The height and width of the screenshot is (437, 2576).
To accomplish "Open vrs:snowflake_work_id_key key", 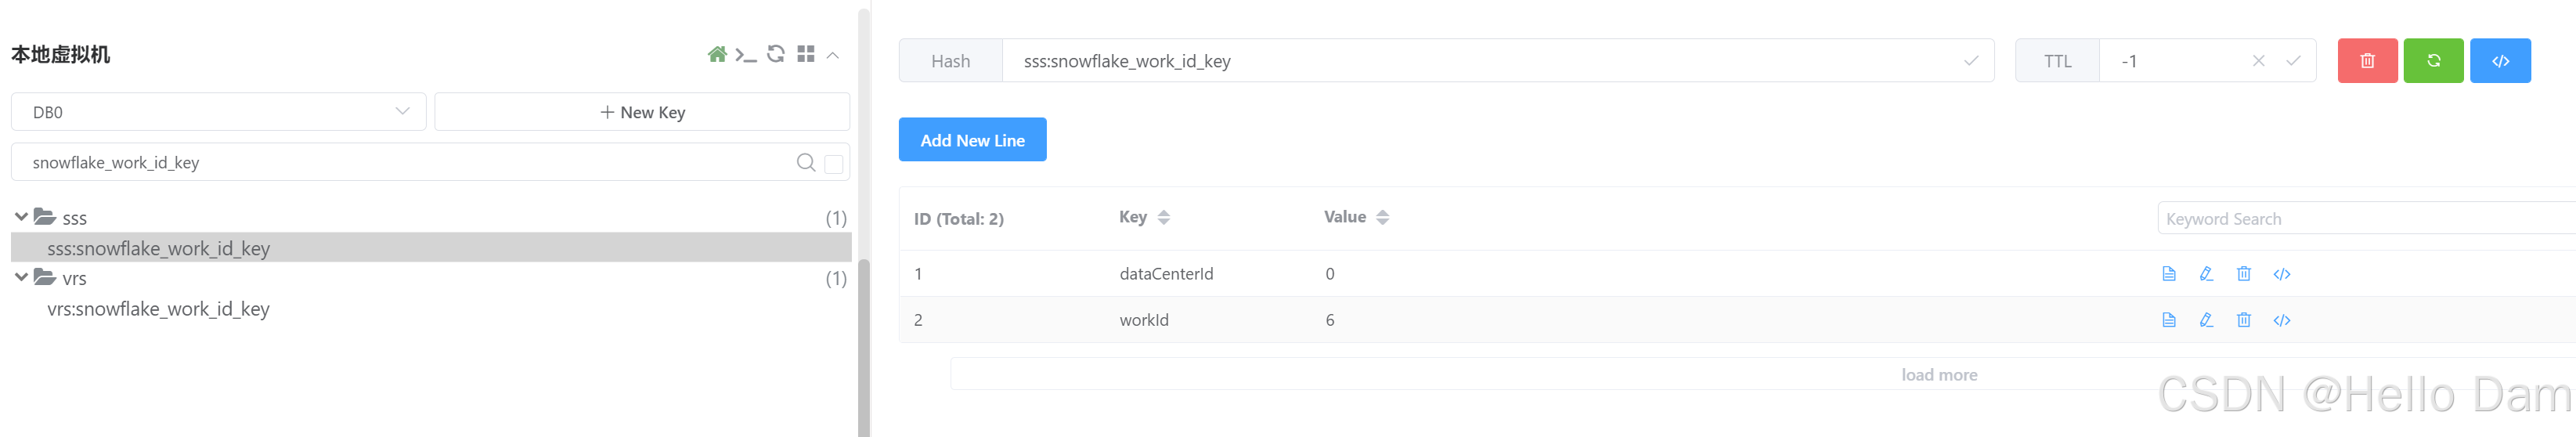I will point(159,309).
